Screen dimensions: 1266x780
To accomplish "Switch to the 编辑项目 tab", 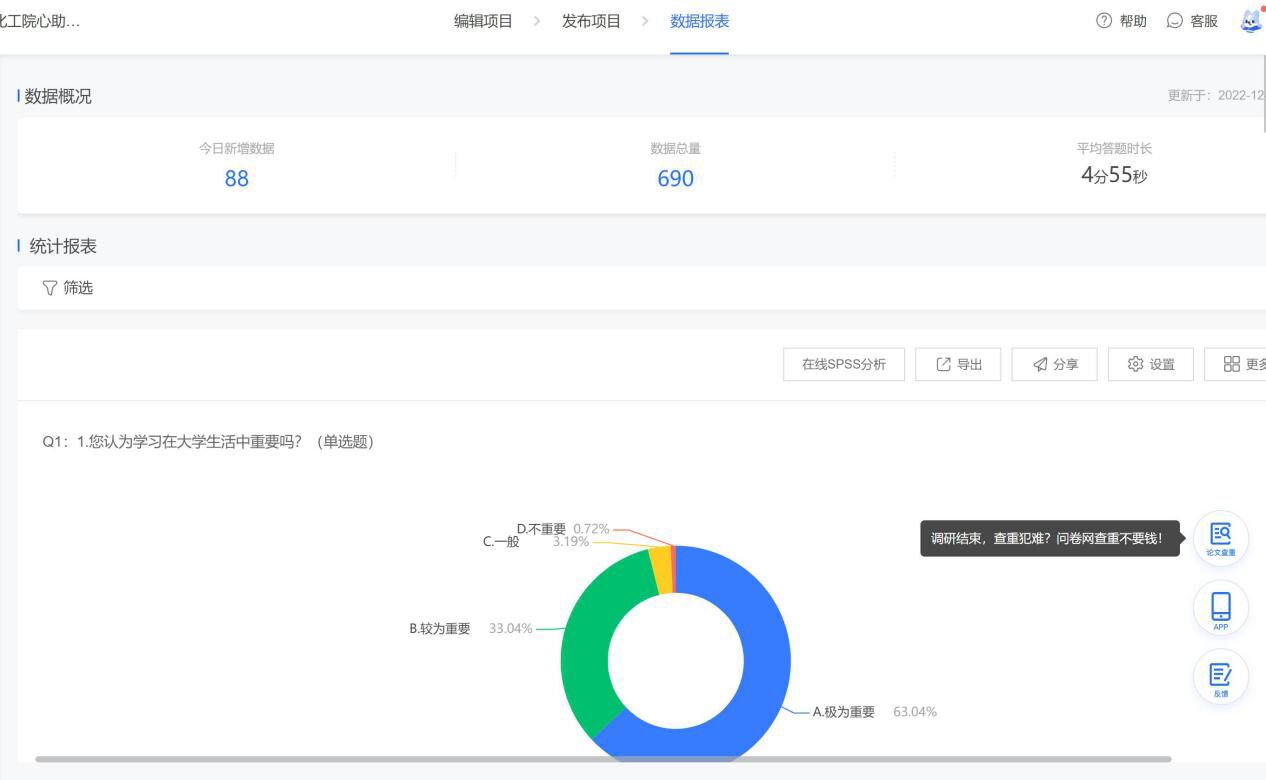I will point(483,21).
